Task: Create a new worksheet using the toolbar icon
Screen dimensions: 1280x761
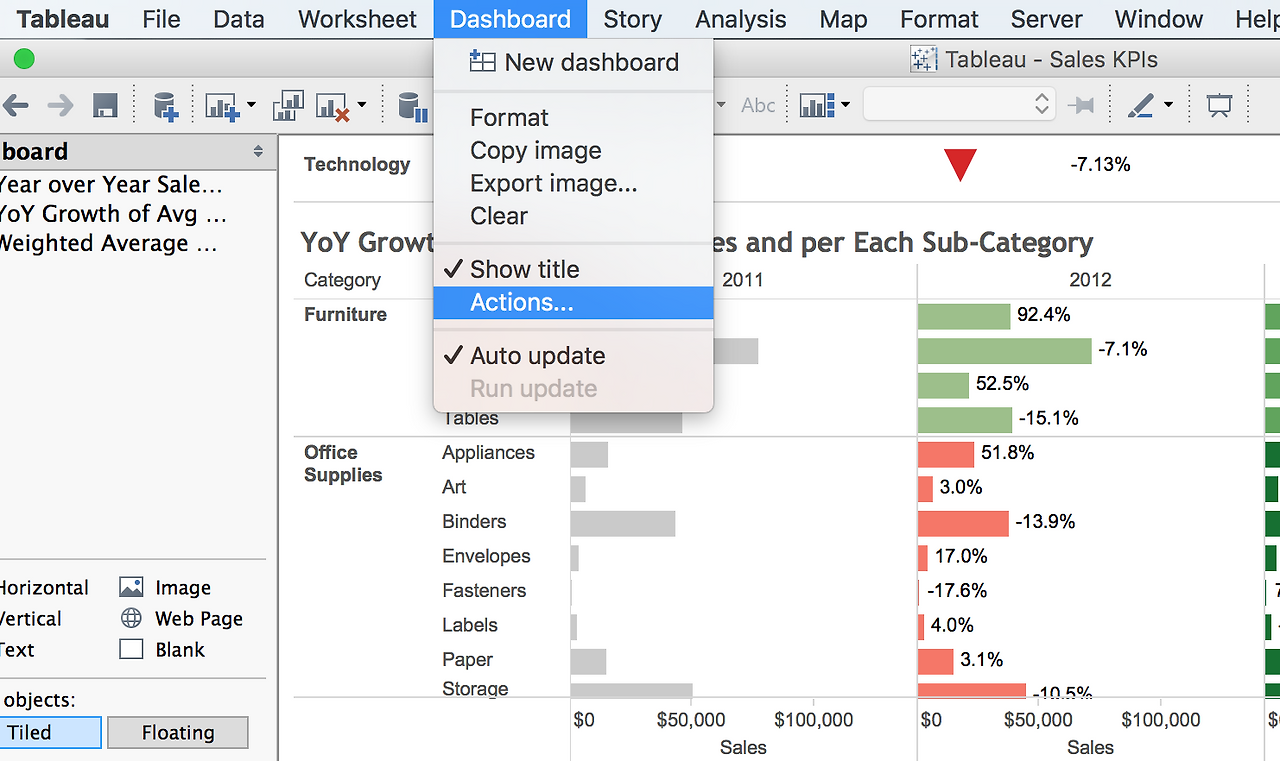Action: pos(222,105)
